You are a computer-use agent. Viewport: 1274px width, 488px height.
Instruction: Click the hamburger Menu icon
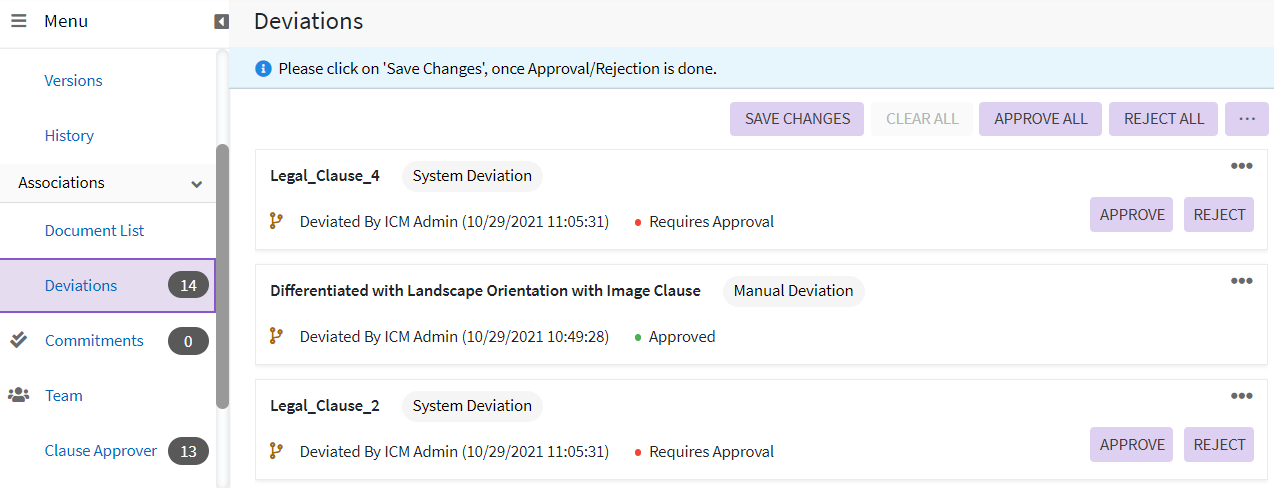click(19, 21)
